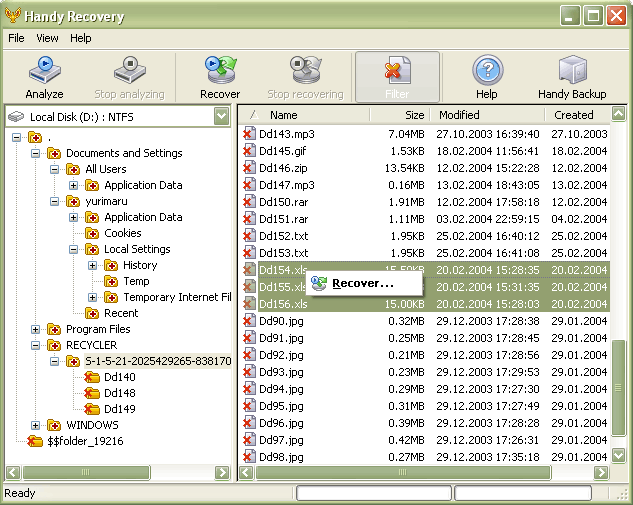Viewport: 633px width, 505px height.
Task: Click the Recover toolbar icon
Action: coord(220,71)
